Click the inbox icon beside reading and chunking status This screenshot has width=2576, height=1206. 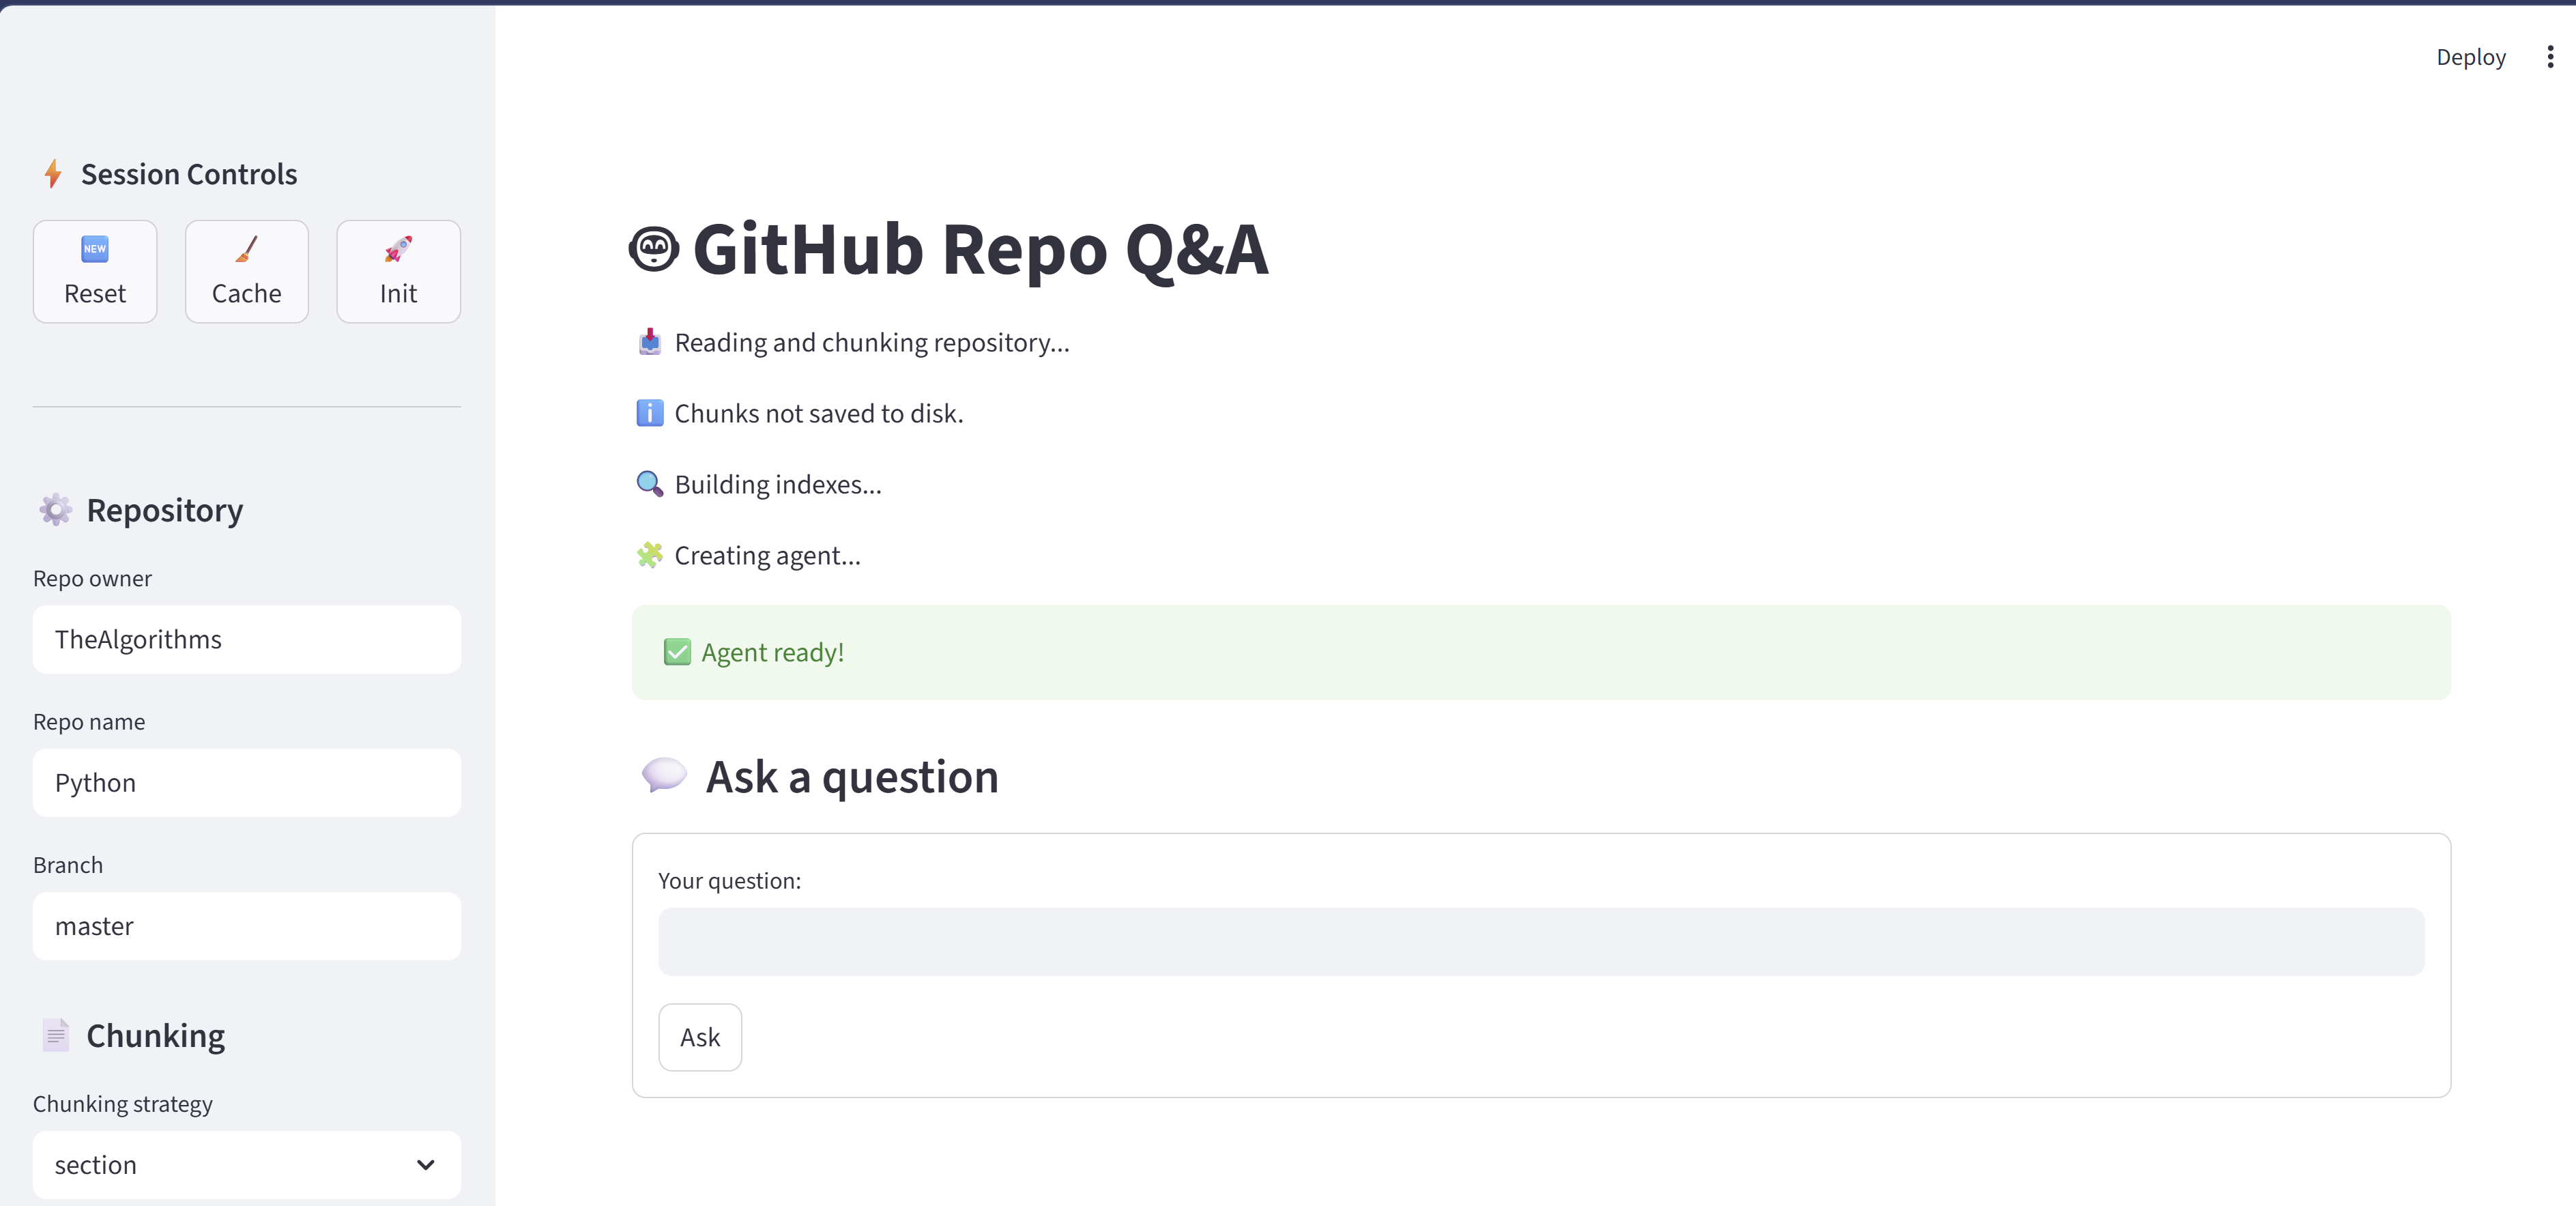650,341
